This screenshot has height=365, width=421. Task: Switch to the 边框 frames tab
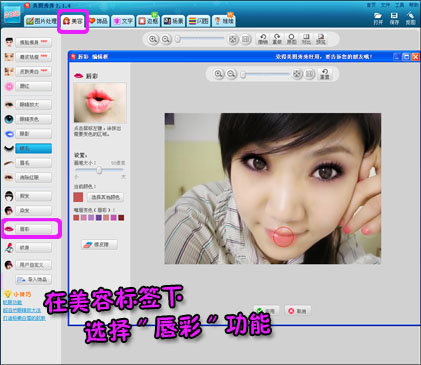(x=148, y=21)
